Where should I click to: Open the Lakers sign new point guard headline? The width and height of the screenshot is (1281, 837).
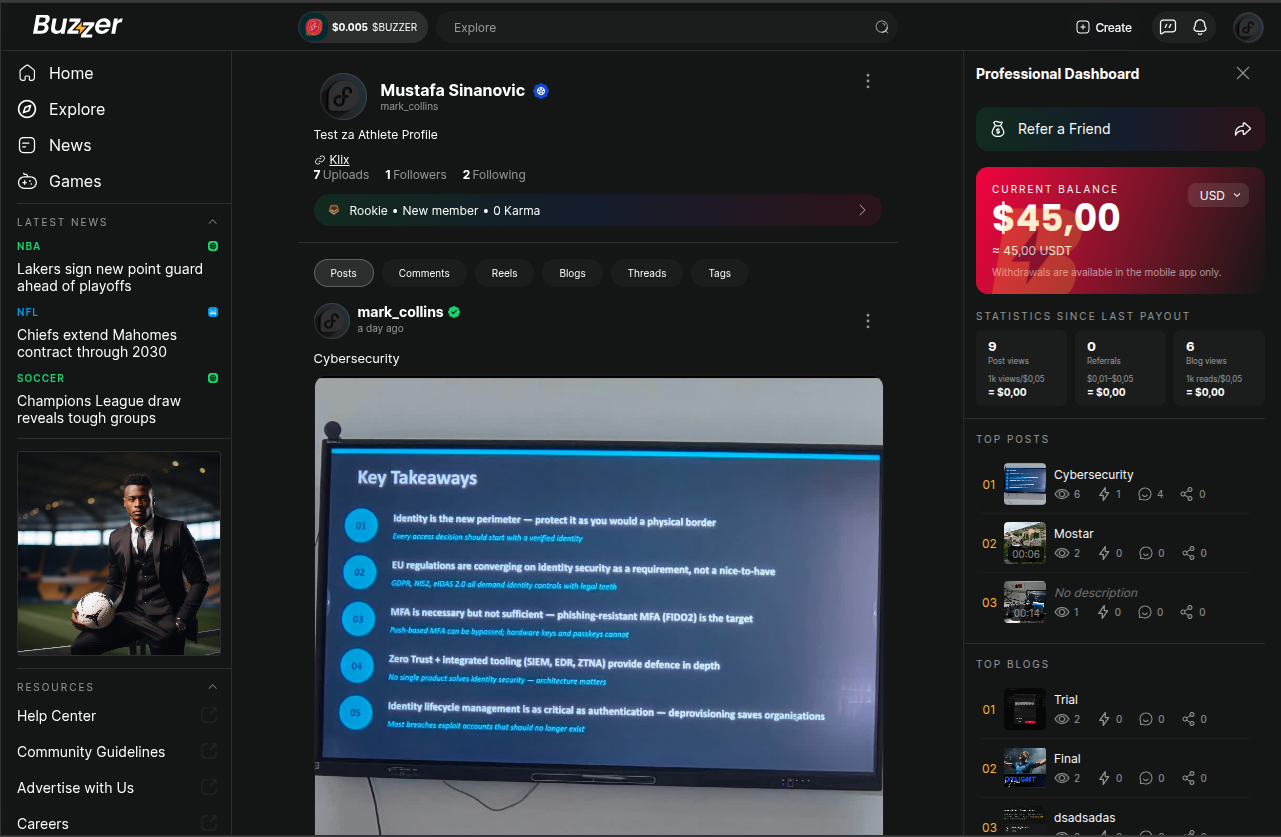pos(110,277)
